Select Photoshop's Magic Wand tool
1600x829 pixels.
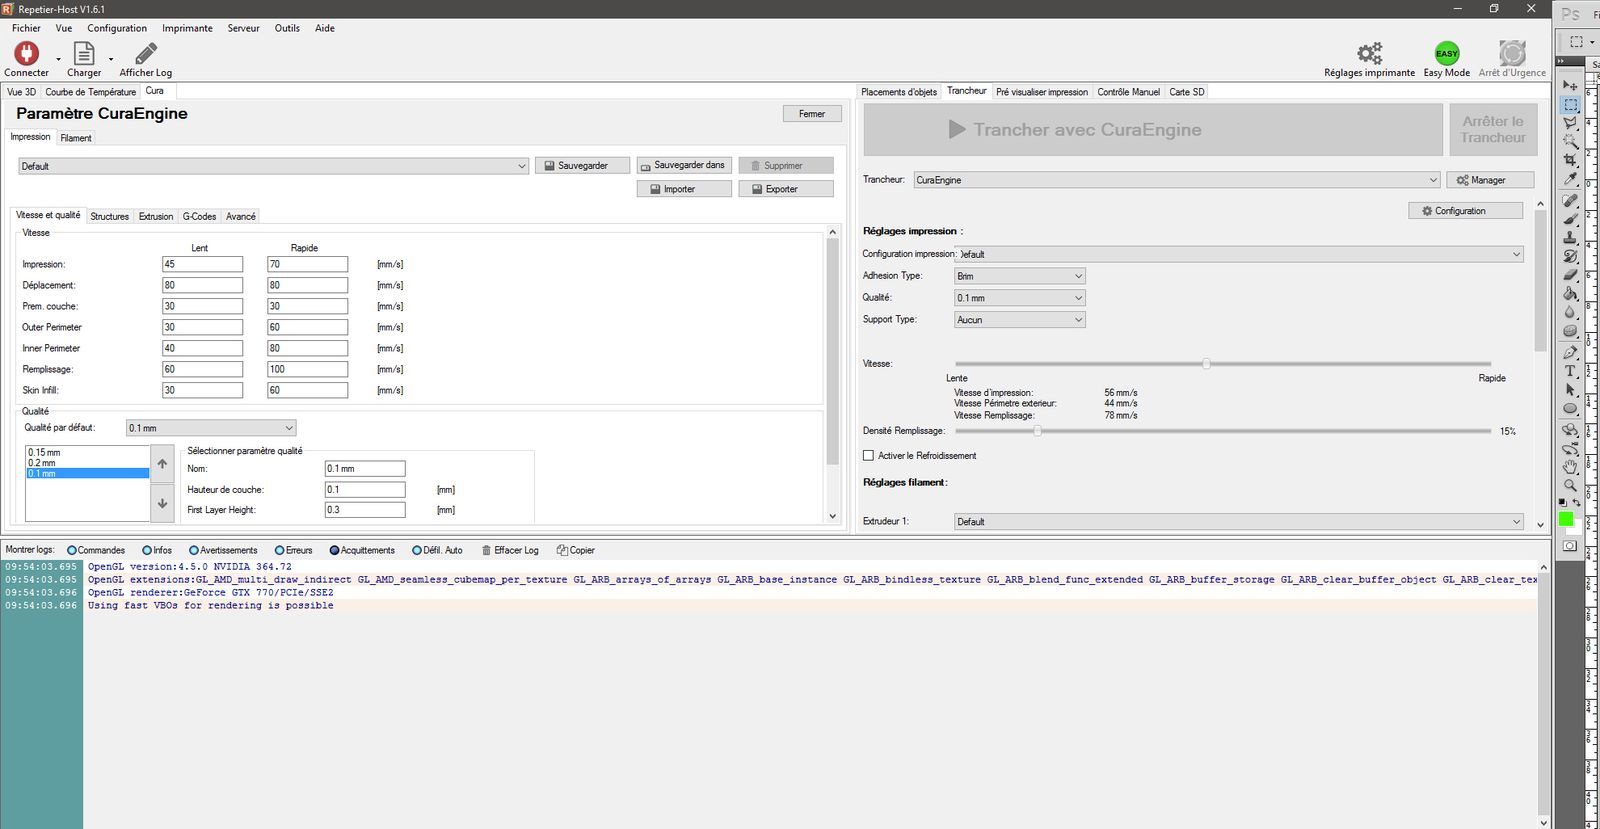pyautogui.click(x=1570, y=142)
